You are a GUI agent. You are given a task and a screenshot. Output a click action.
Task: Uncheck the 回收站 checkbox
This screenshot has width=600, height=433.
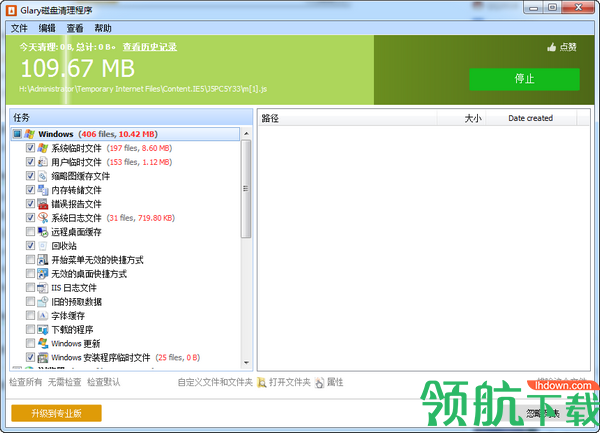tap(30, 245)
